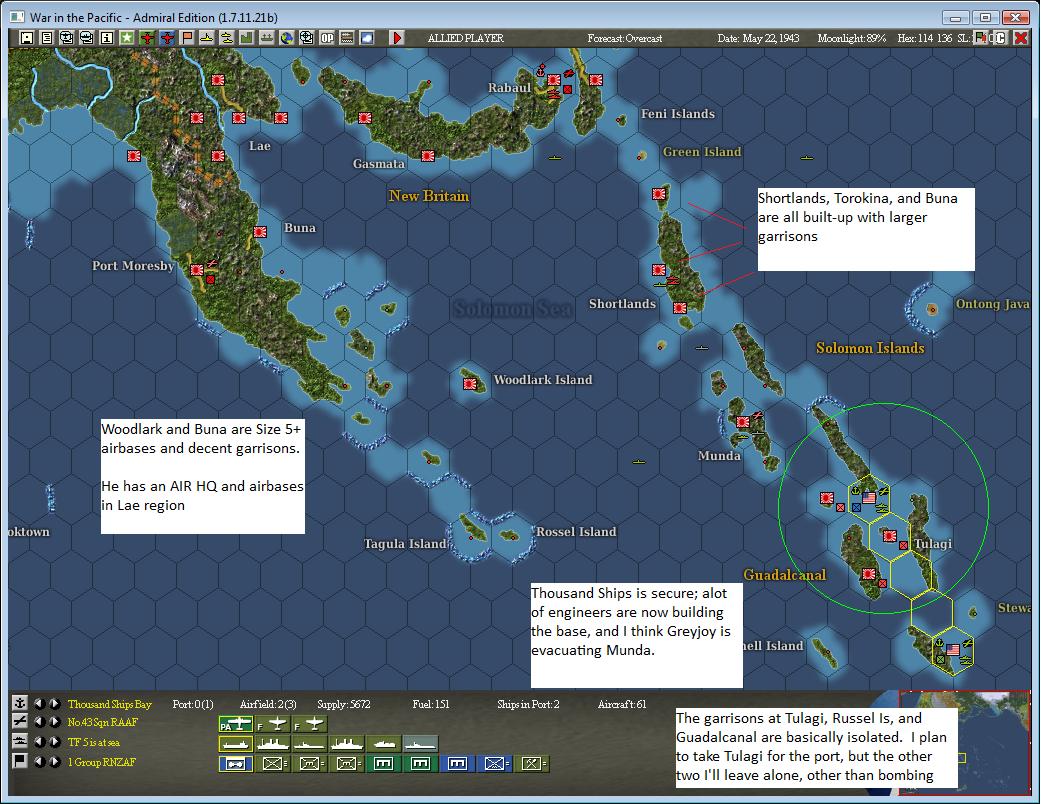This screenshot has width=1041, height=804.
Task: Click the crosshair globe toolbar icon
Action: pos(306,38)
